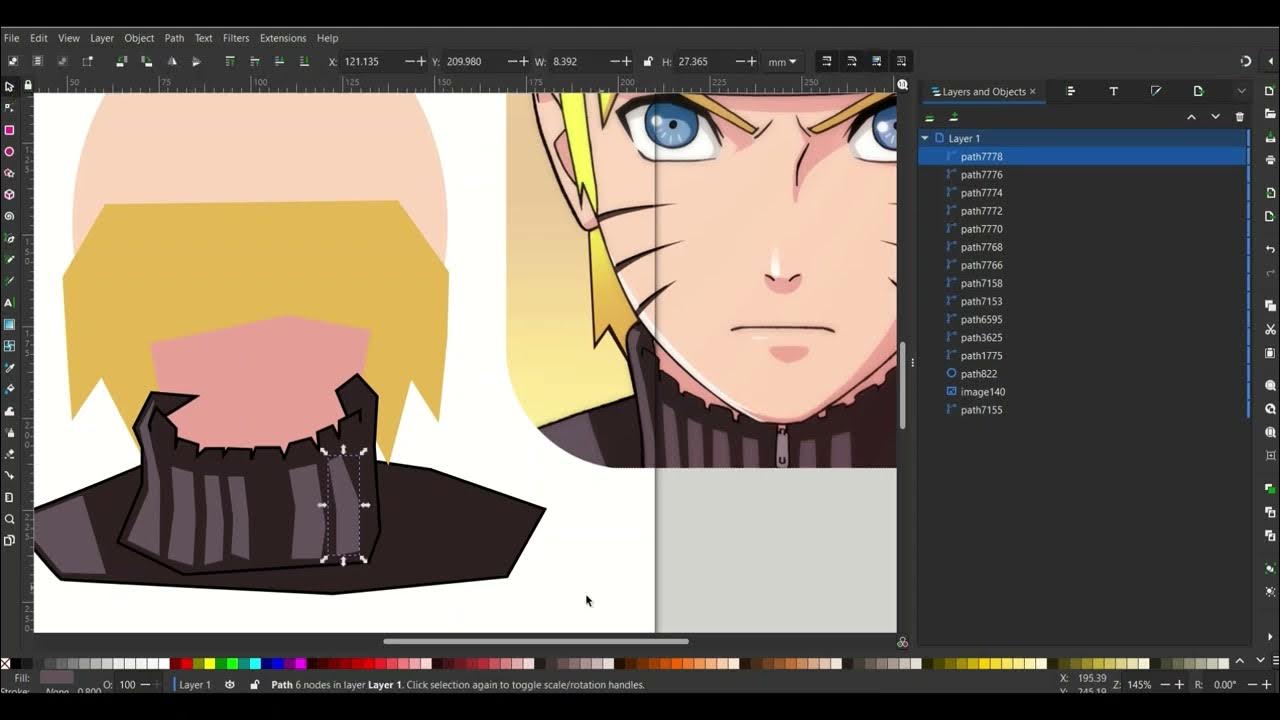Toggle move gradients with object

(876, 61)
